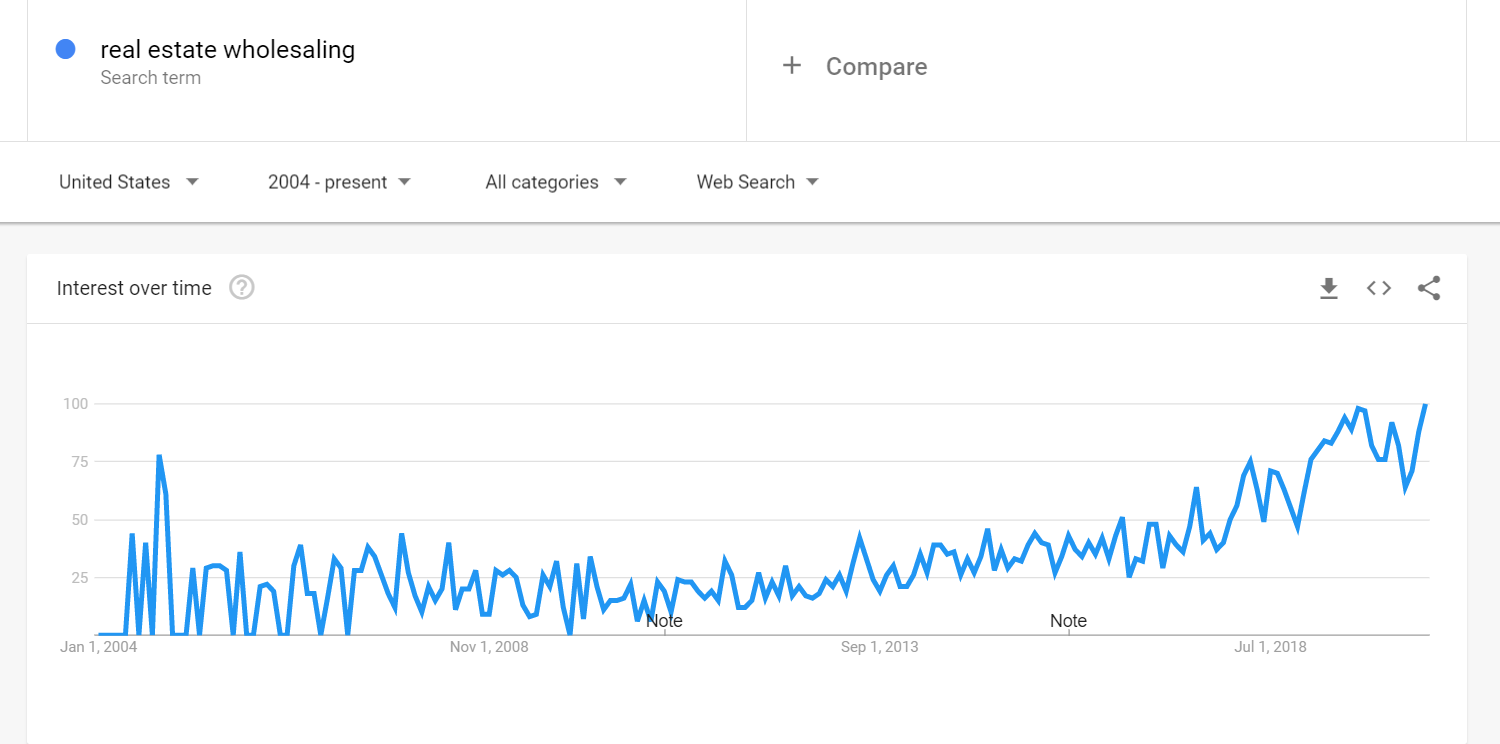This screenshot has width=1500, height=744.
Task: Click the Sep 1, 2013 axis label
Action: pyautogui.click(x=879, y=647)
